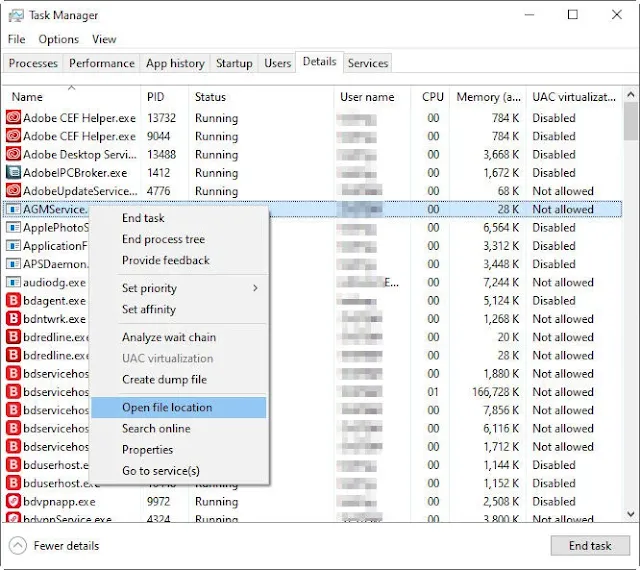Image resolution: width=640 pixels, height=570 pixels.
Task: Choose Open file location
Action: [x=179, y=407]
